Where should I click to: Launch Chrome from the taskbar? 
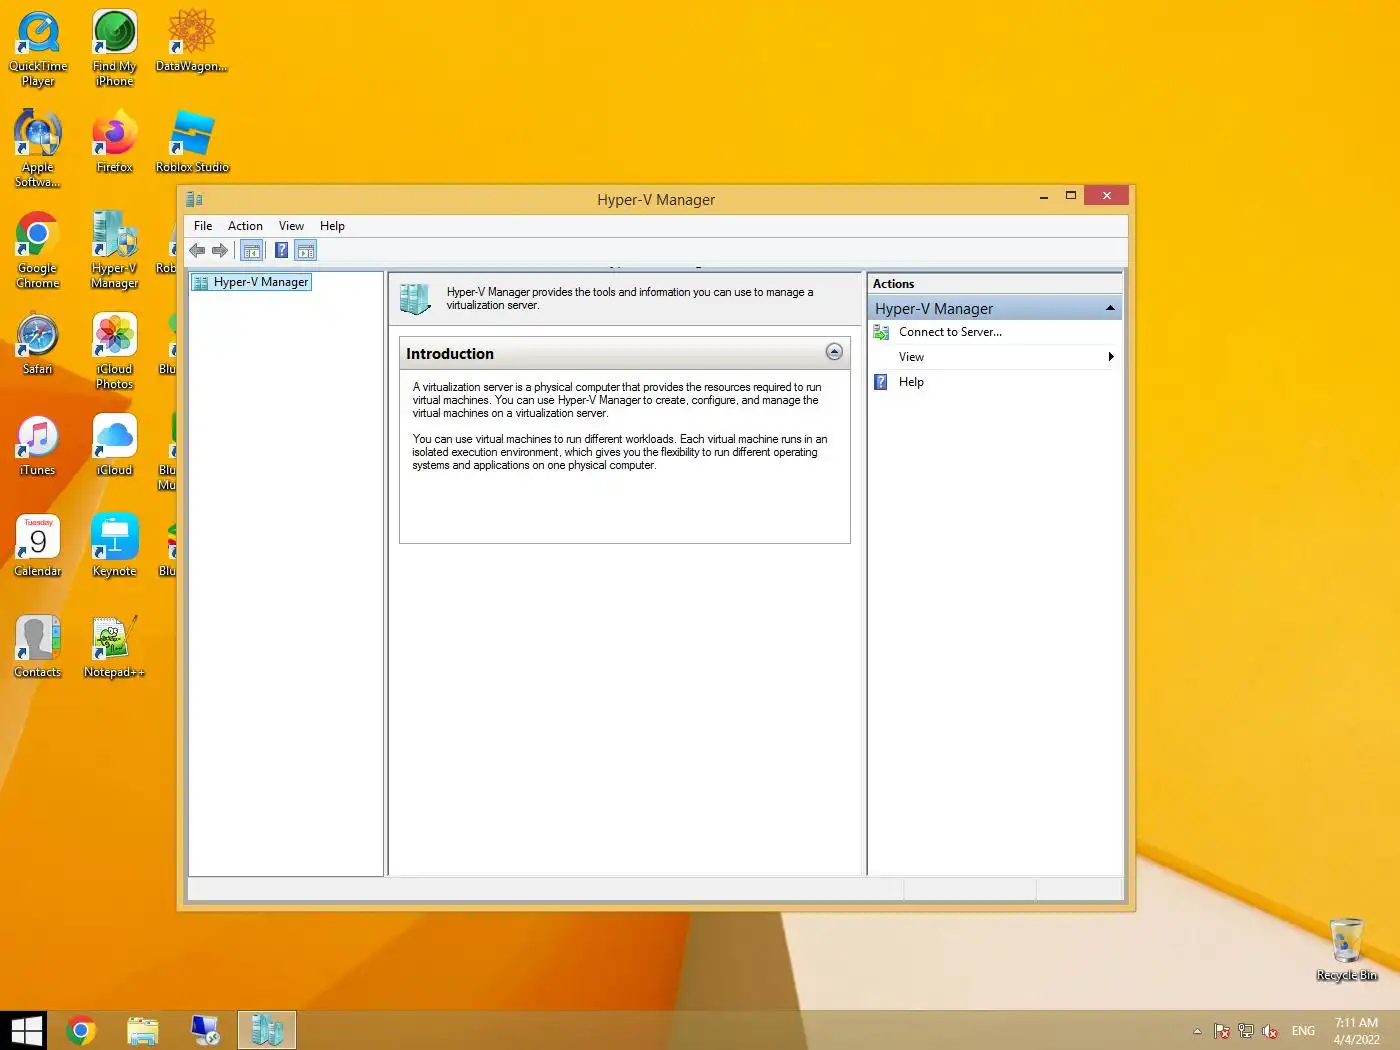point(81,1030)
